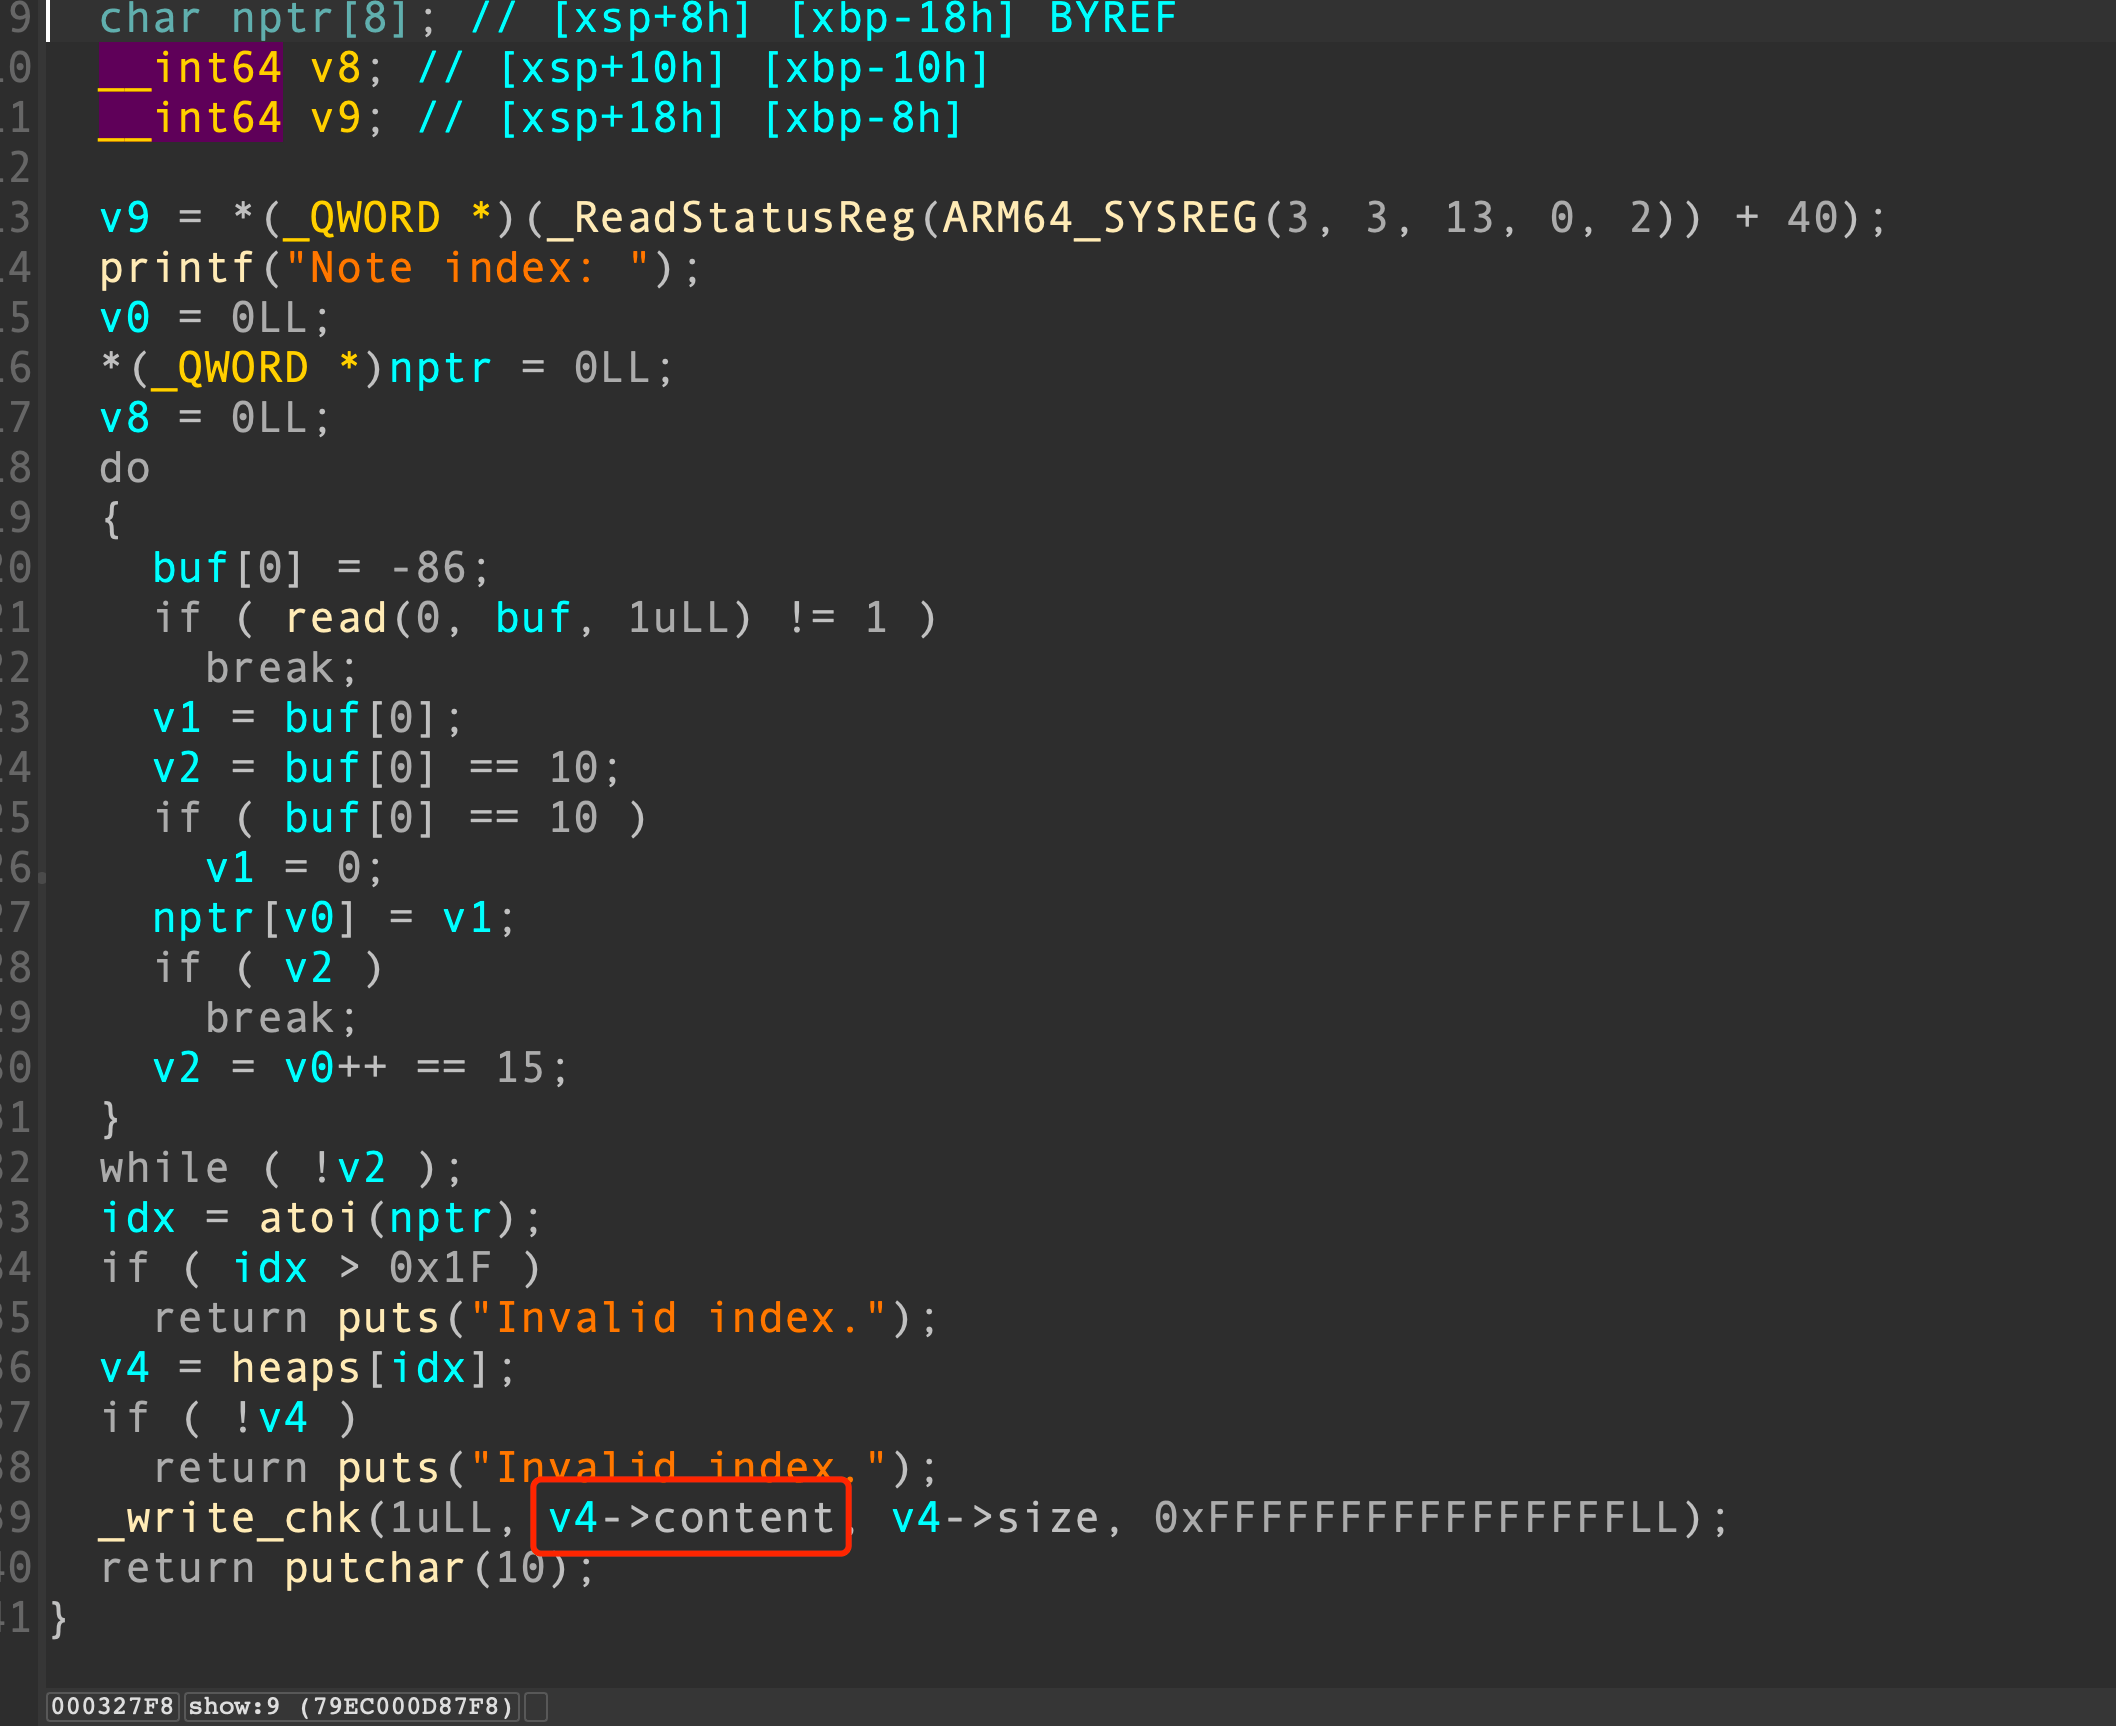Viewport: 2116px width, 1726px height.
Task: Click the __int64 type before v8
Action: tap(190, 68)
